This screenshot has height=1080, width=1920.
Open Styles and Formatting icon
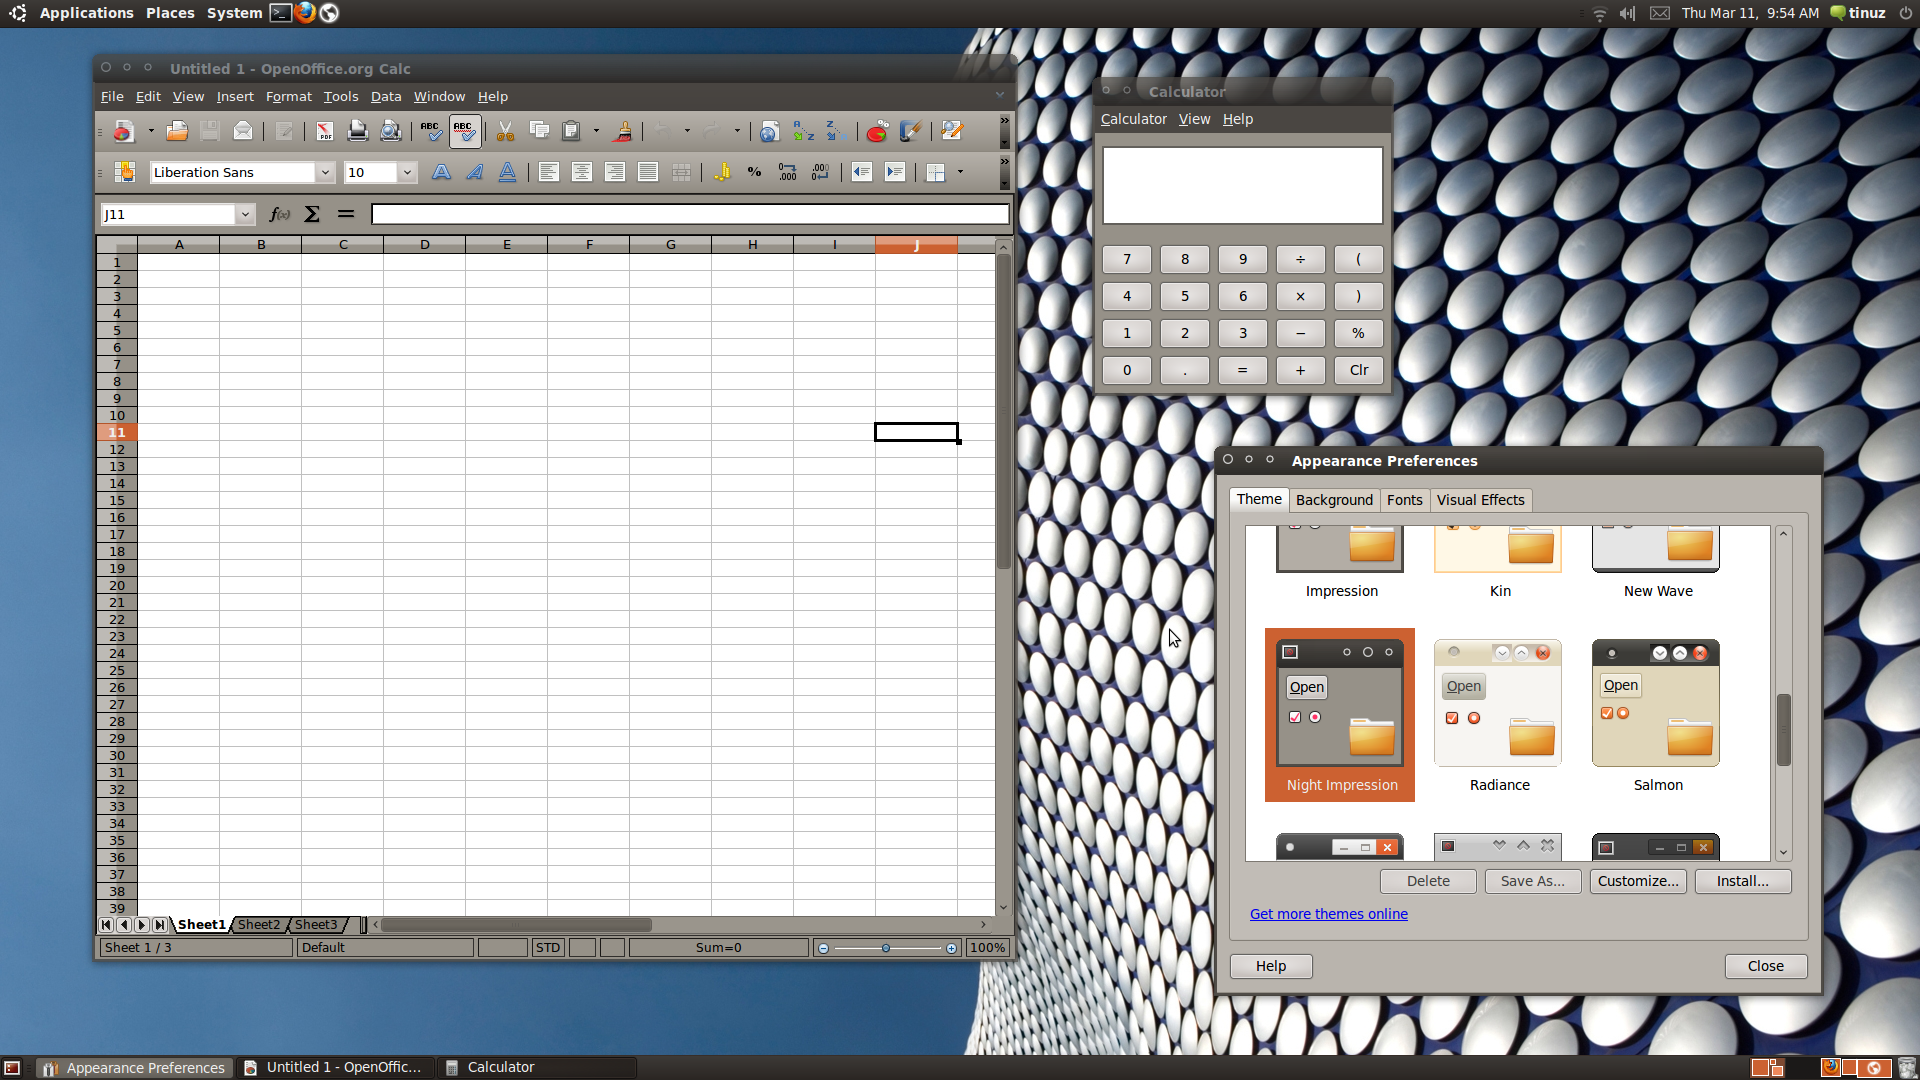(x=124, y=172)
